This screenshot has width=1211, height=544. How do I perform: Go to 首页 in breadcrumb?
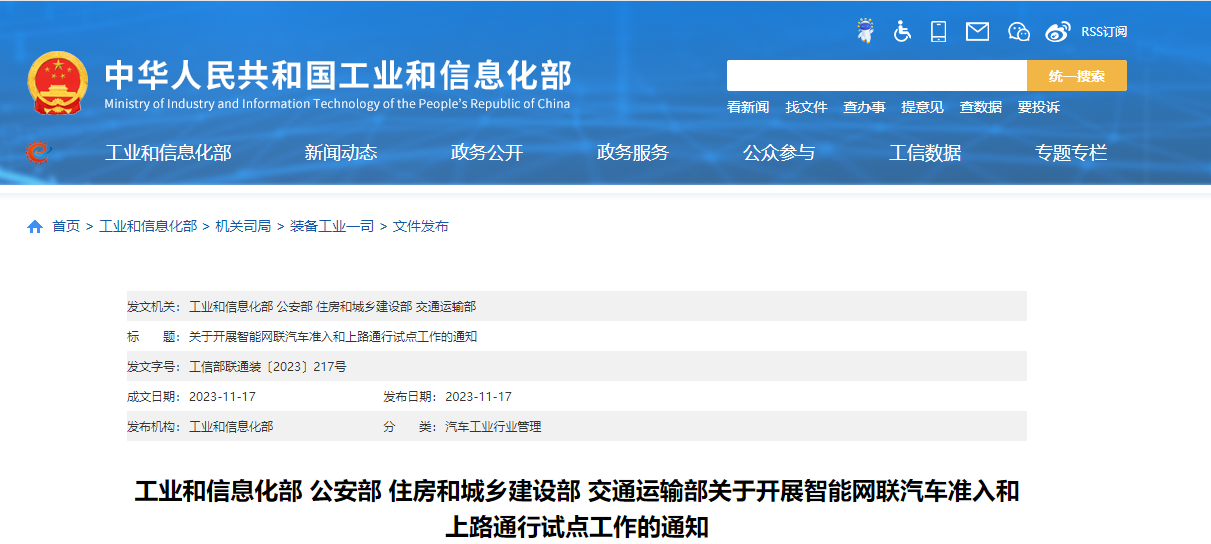66,227
